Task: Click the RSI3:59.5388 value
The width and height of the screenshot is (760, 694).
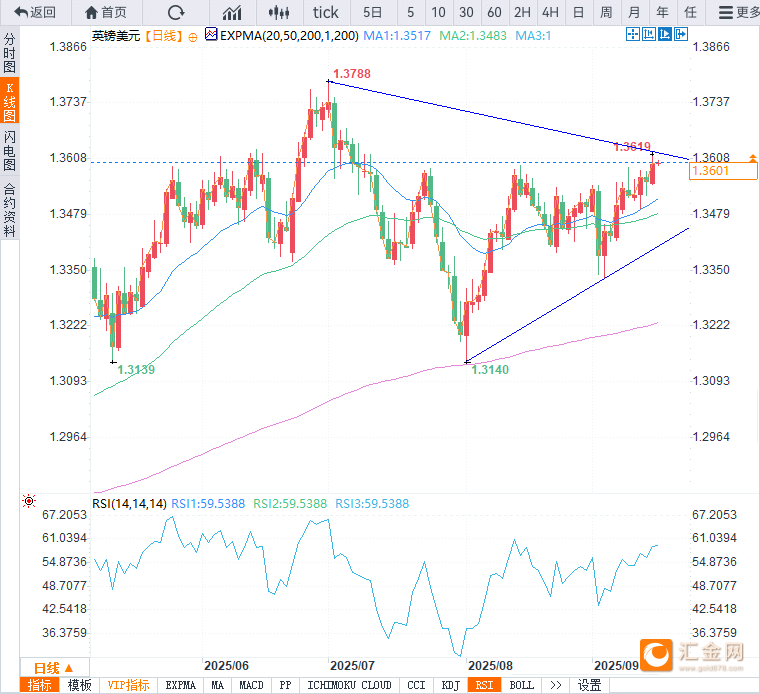Action: coord(372,504)
